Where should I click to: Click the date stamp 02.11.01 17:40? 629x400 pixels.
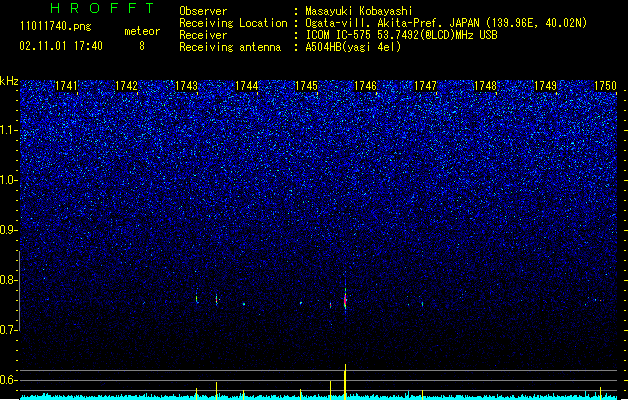pos(61,46)
